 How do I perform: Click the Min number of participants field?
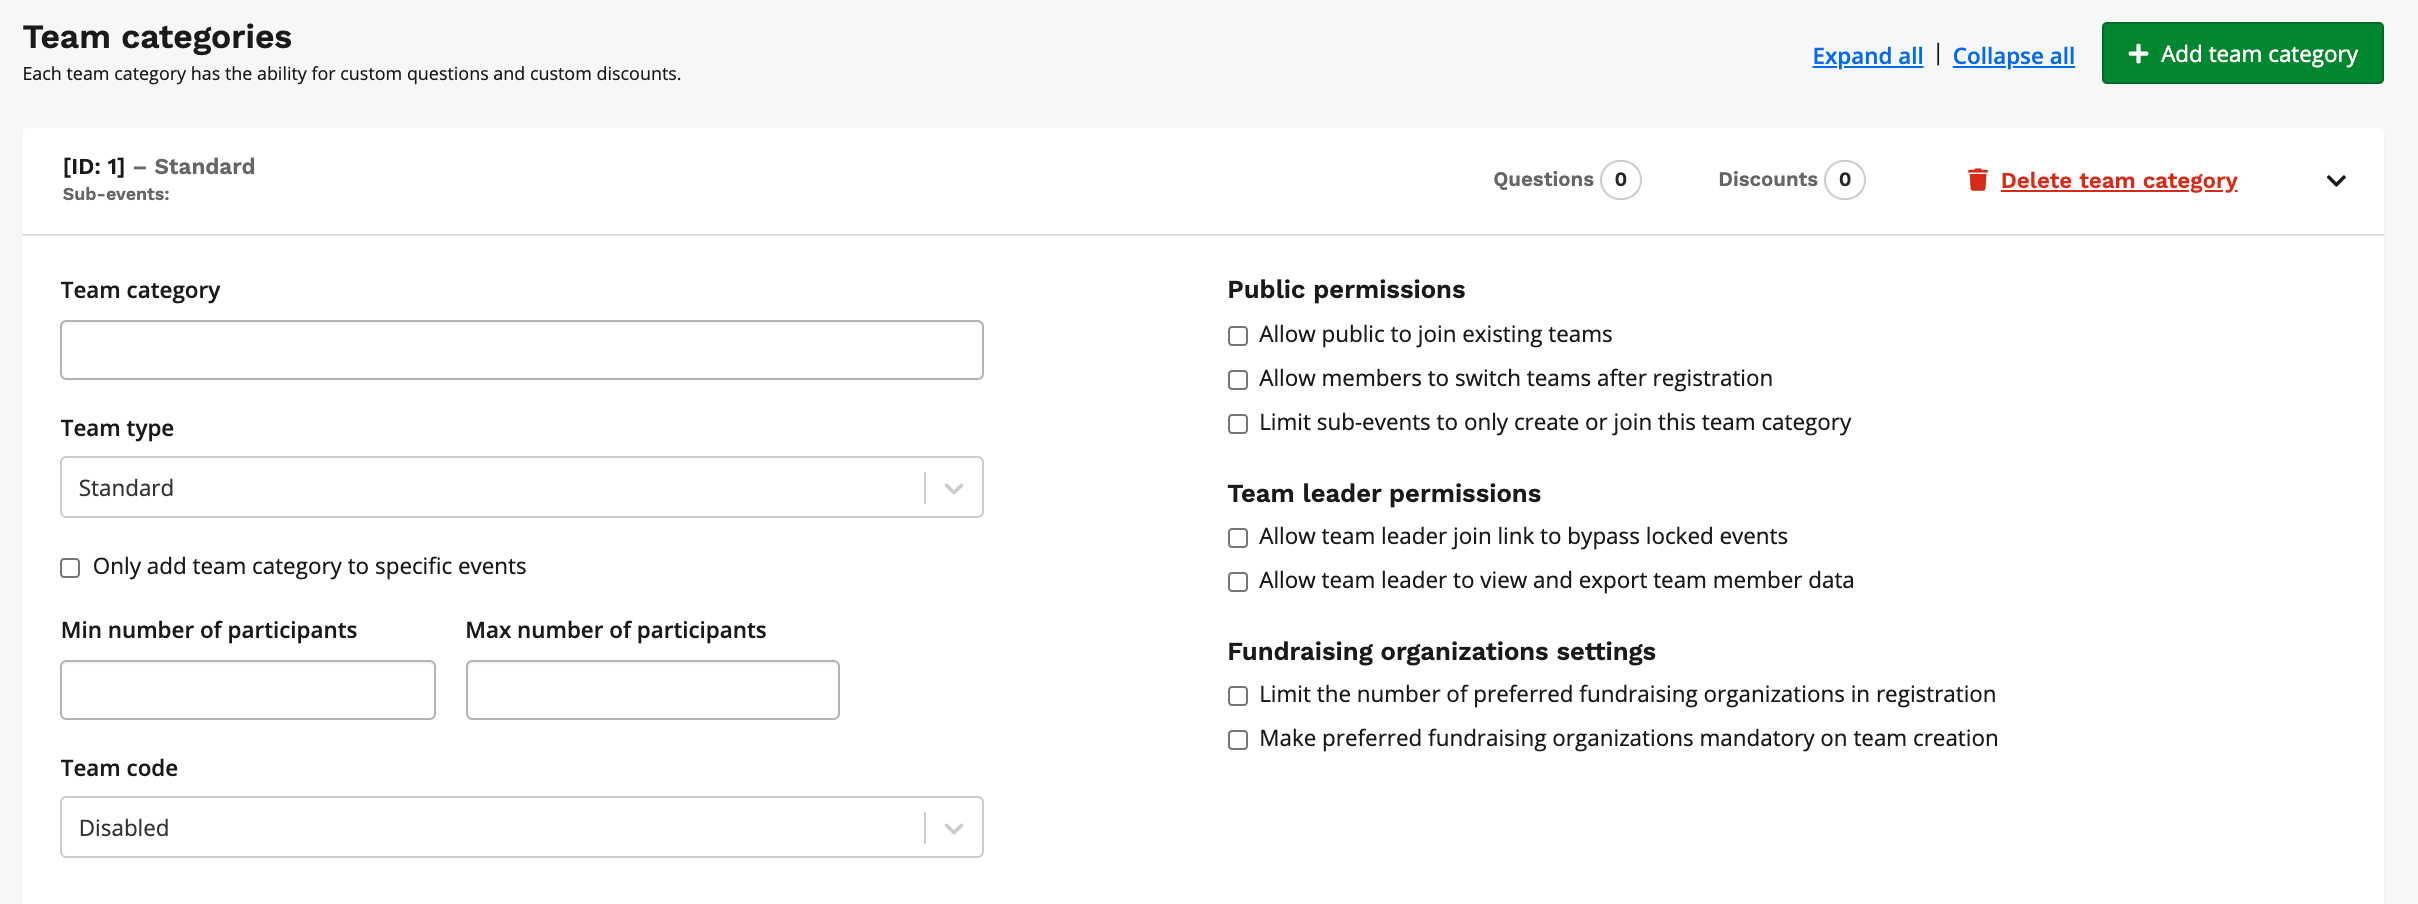click(248, 690)
